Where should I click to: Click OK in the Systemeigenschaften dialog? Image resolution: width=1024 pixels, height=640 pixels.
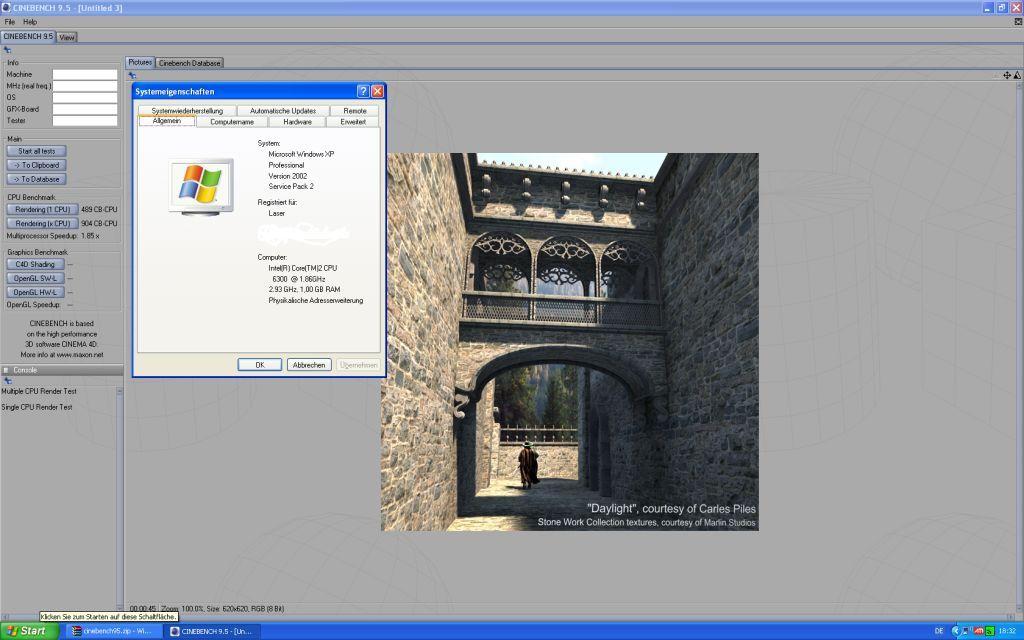pos(260,365)
